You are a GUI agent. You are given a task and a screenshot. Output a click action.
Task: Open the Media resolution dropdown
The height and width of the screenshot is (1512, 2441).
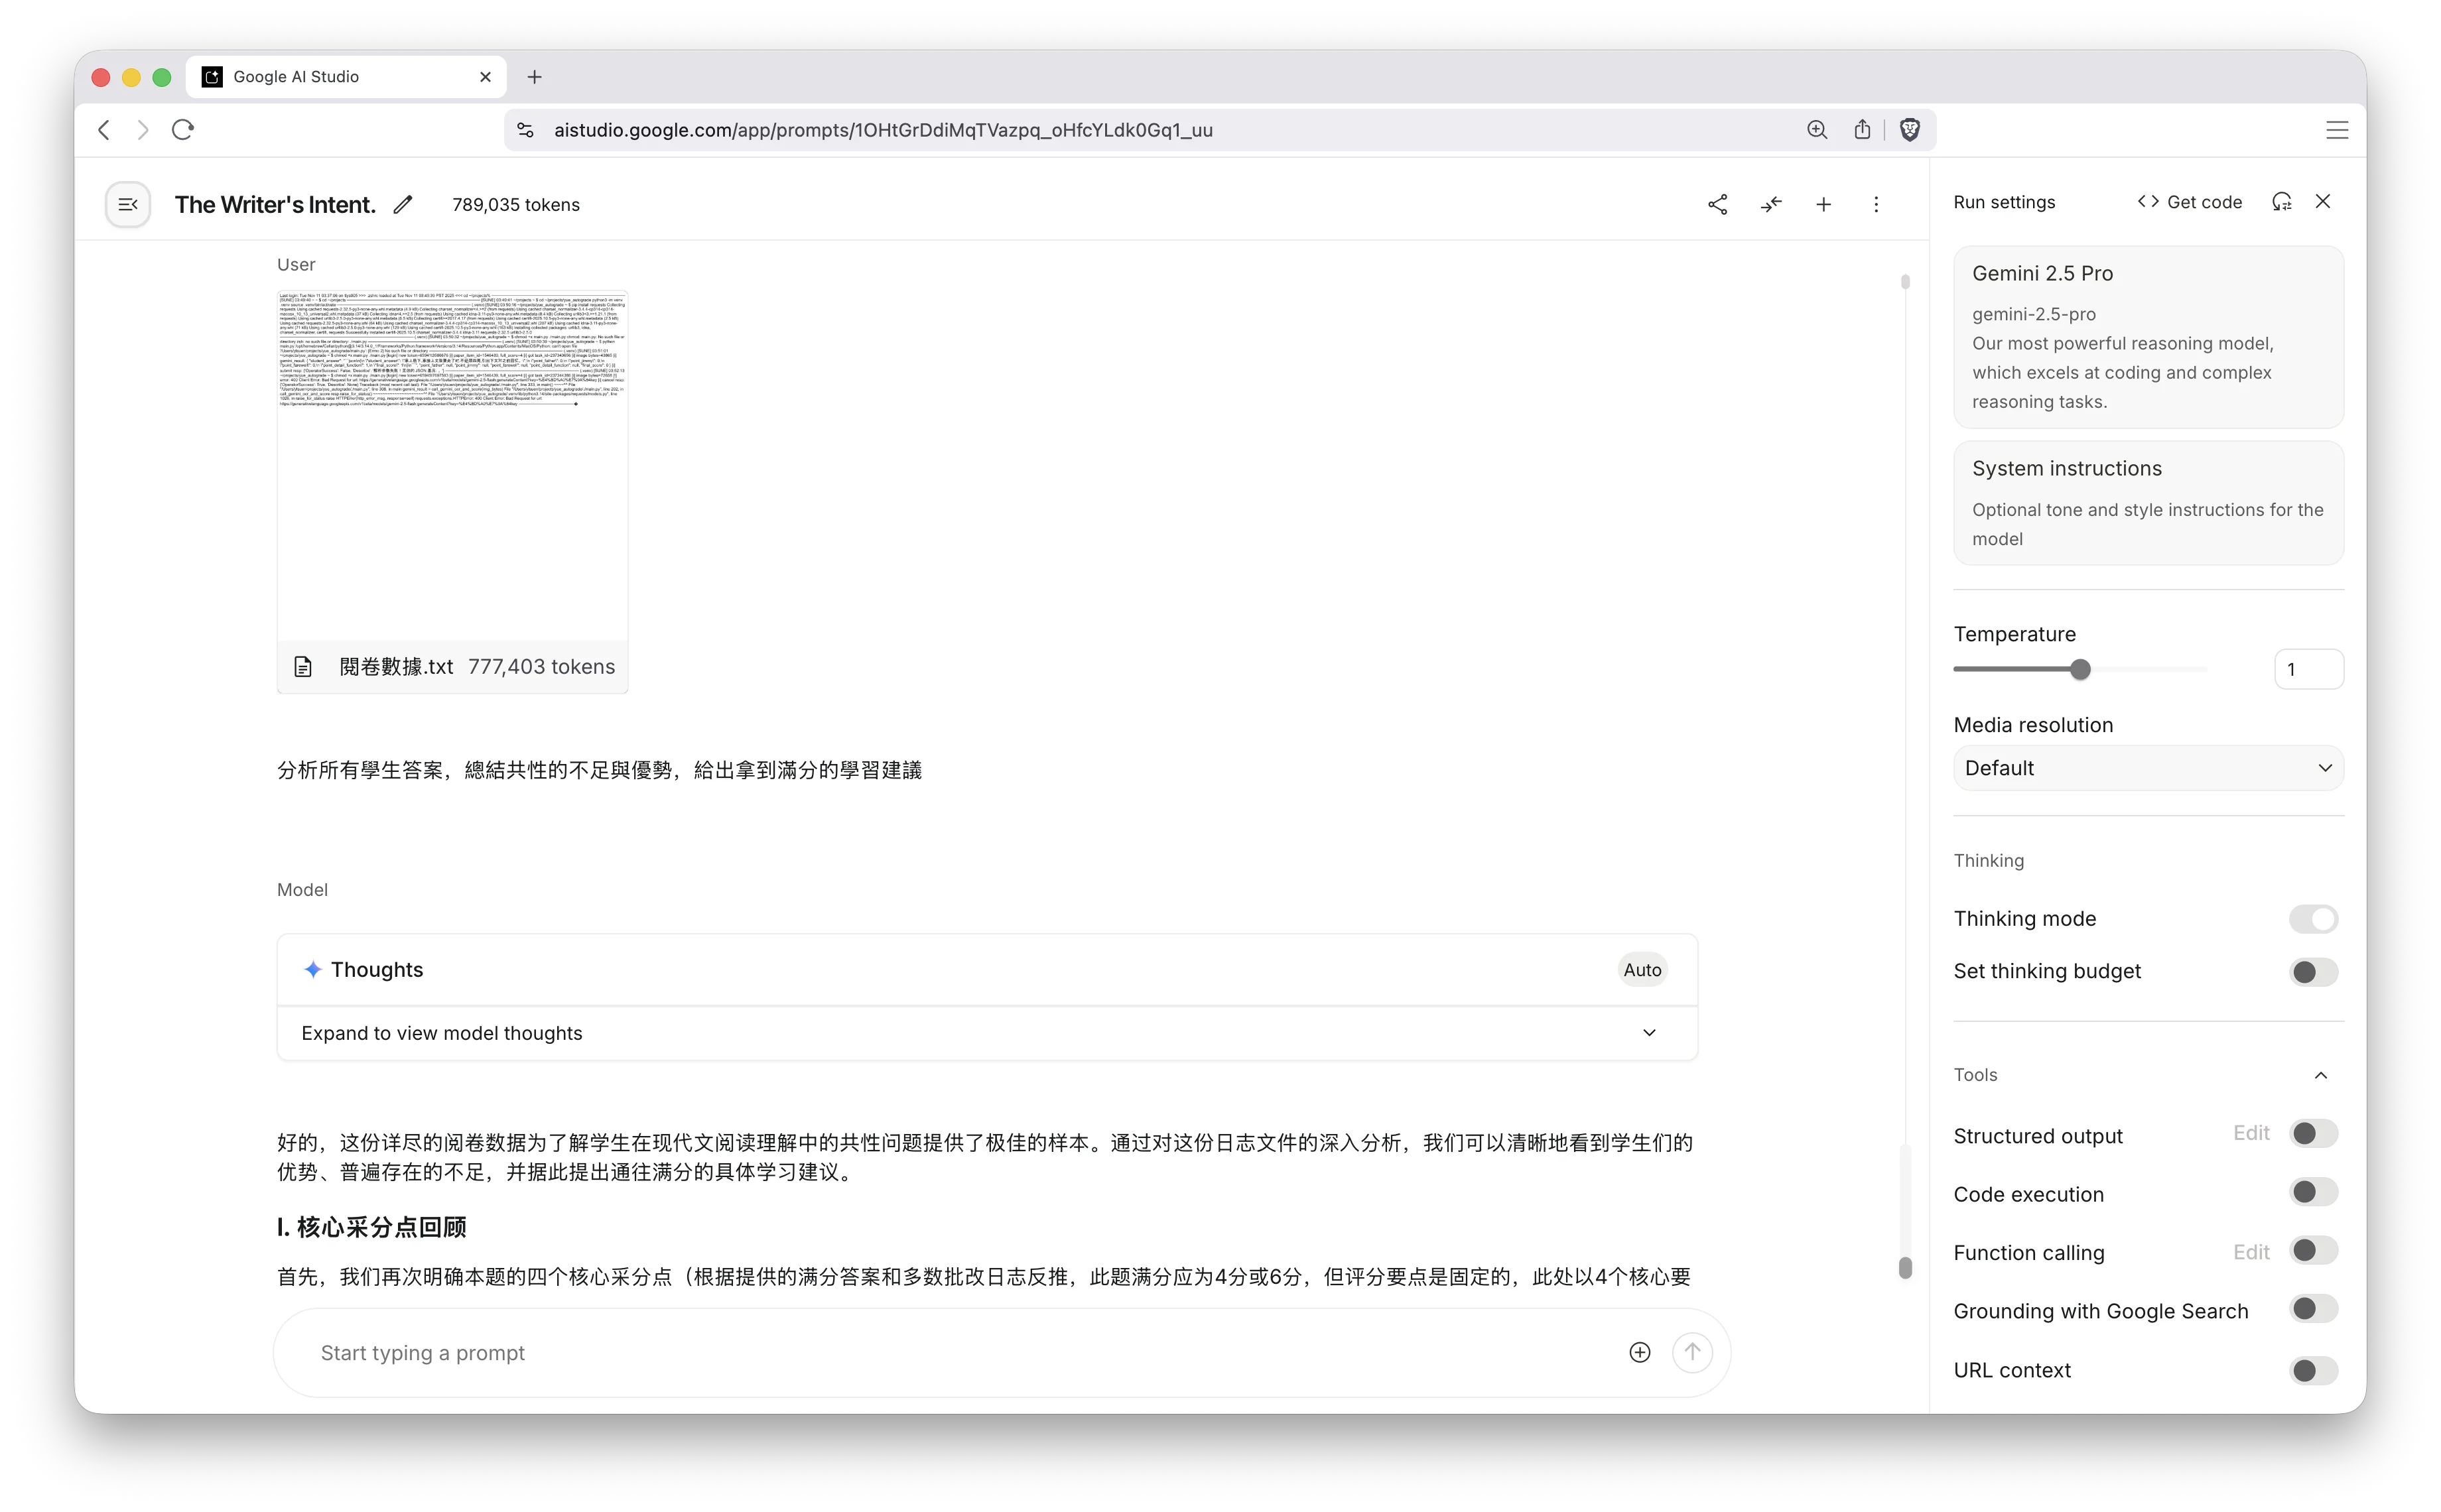[2147, 767]
